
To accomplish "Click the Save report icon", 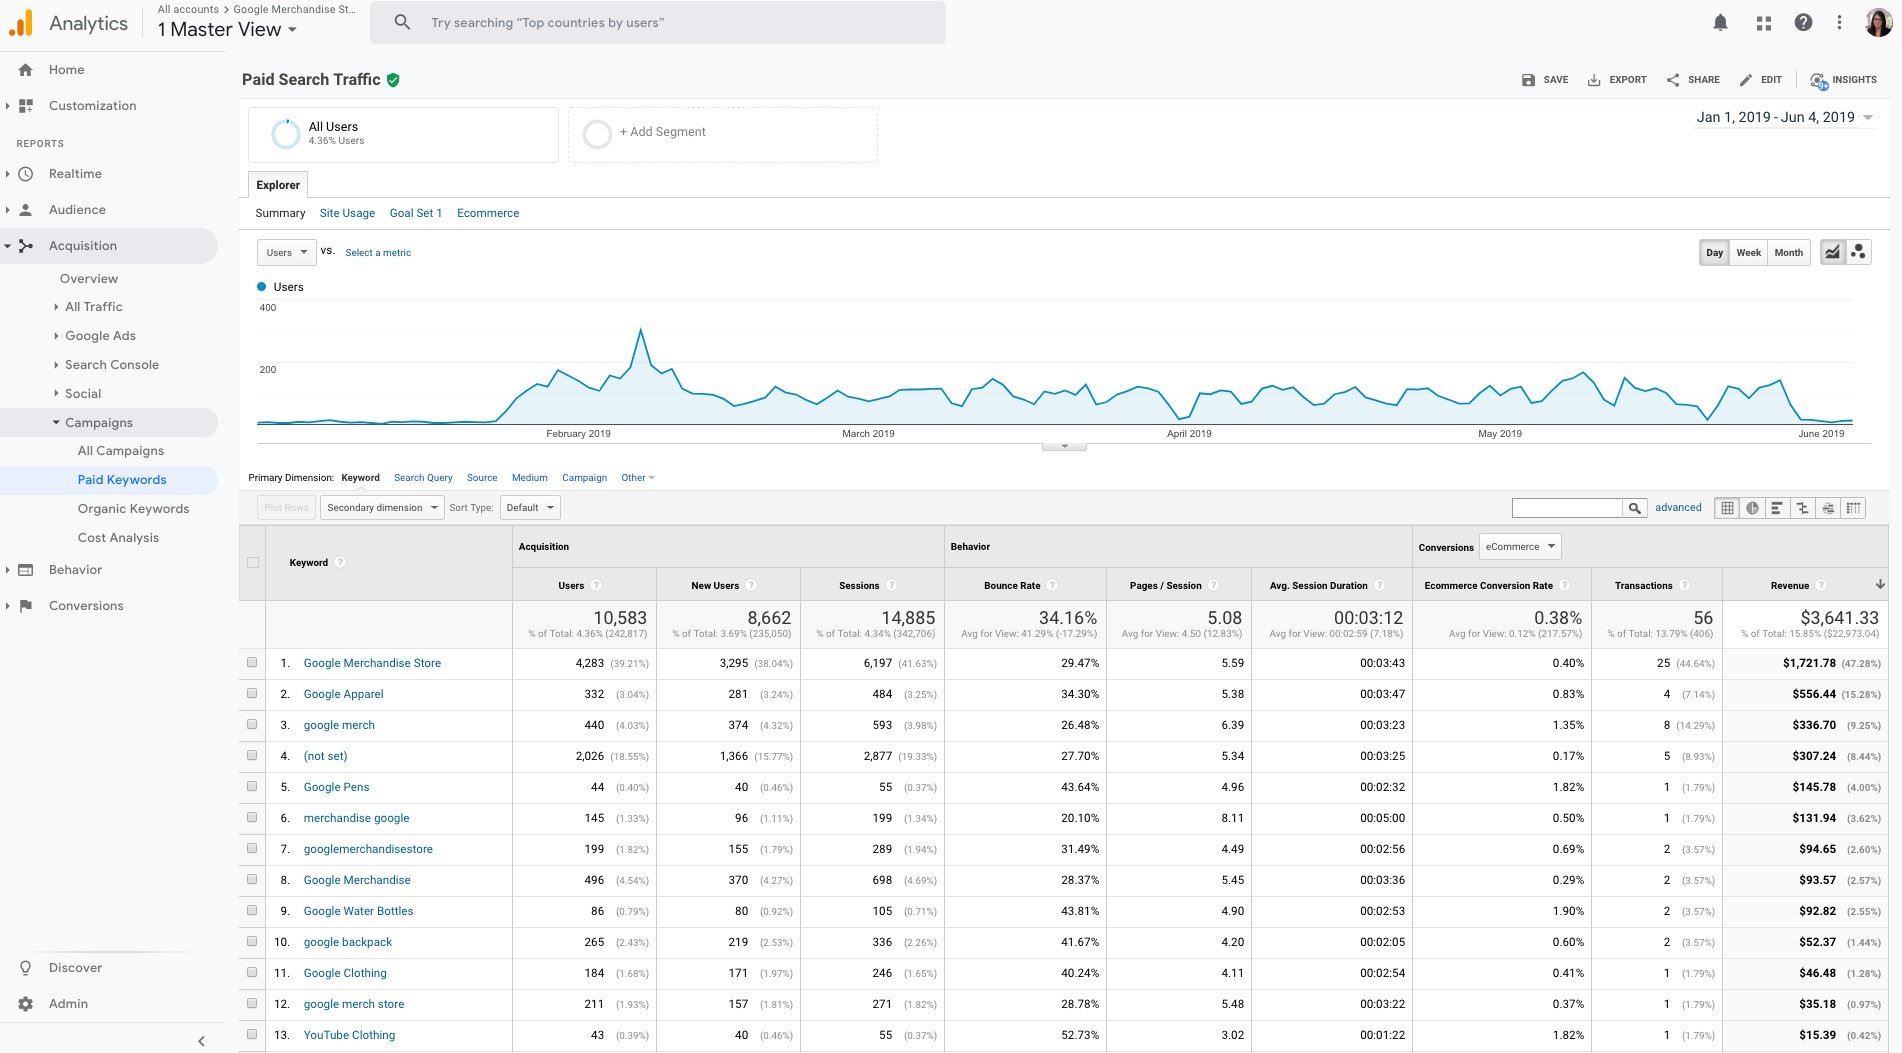I will click(1528, 80).
